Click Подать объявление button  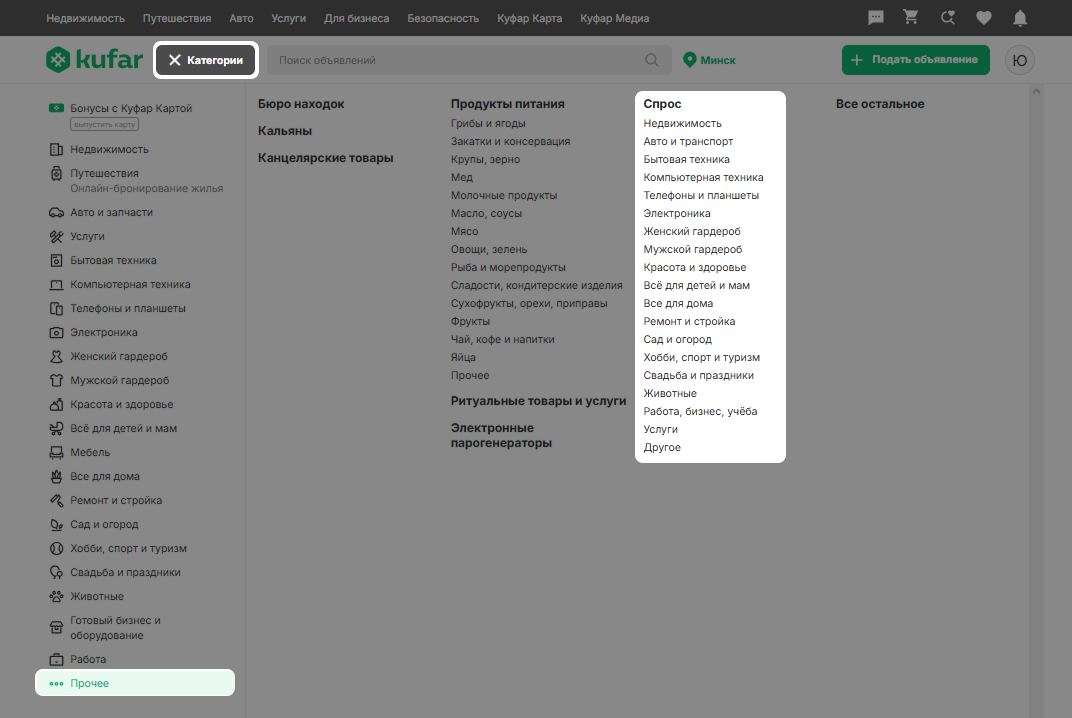tap(915, 59)
